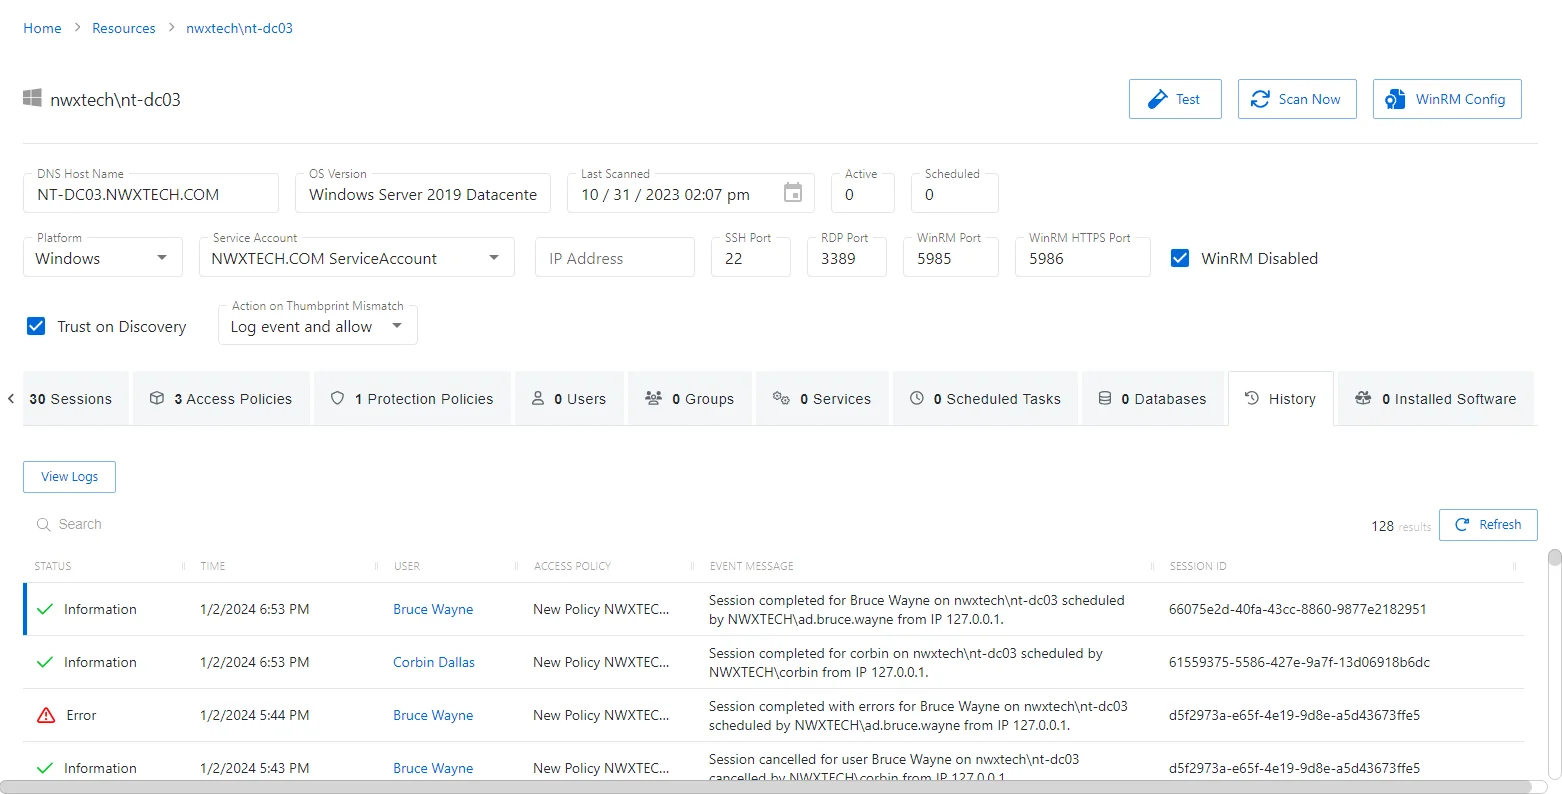Image resolution: width=1562 pixels, height=794 pixels.
Task: Open the Service Account dropdown
Action: 357,258
